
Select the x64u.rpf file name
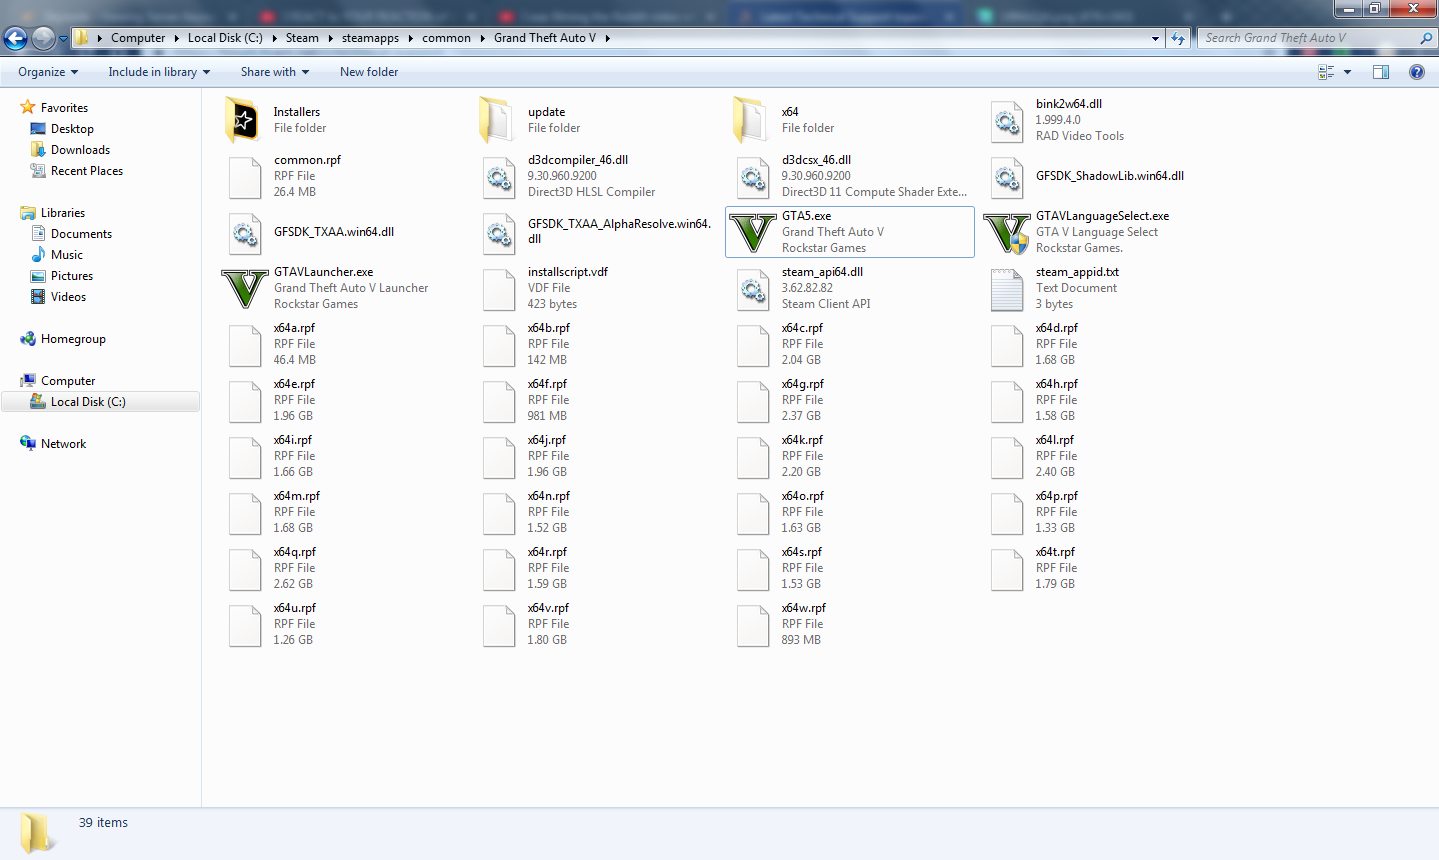[x=295, y=608]
